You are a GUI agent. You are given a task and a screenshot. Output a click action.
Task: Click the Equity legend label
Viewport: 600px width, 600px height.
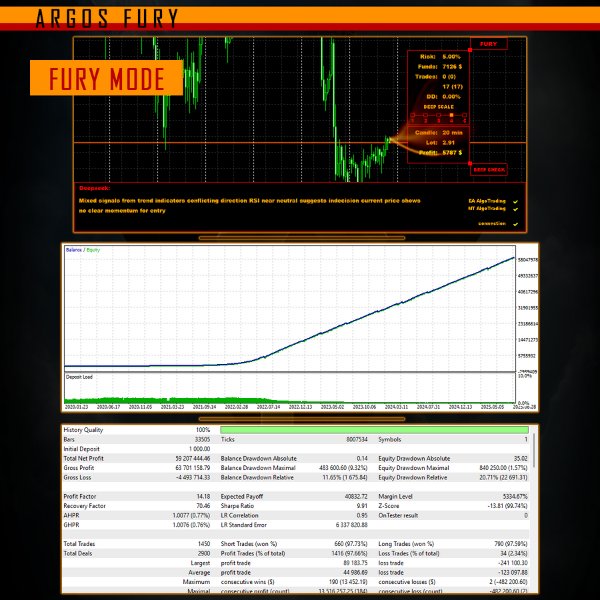pyautogui.click(x=93, y=250)
